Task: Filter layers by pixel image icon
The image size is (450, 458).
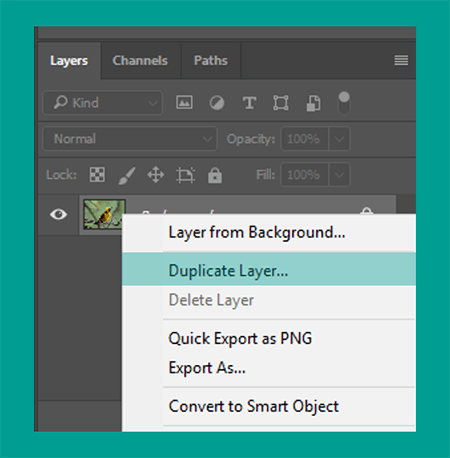Action: (184, 102)
